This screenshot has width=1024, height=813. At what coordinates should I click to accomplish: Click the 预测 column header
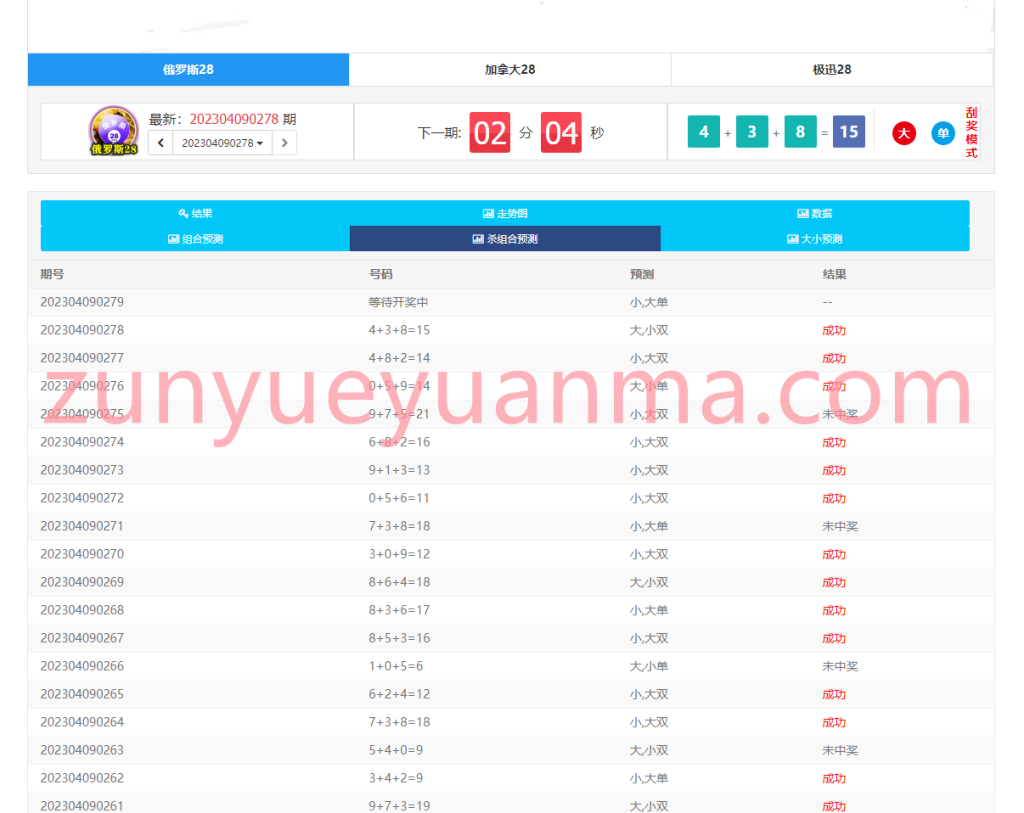[642, 274]
